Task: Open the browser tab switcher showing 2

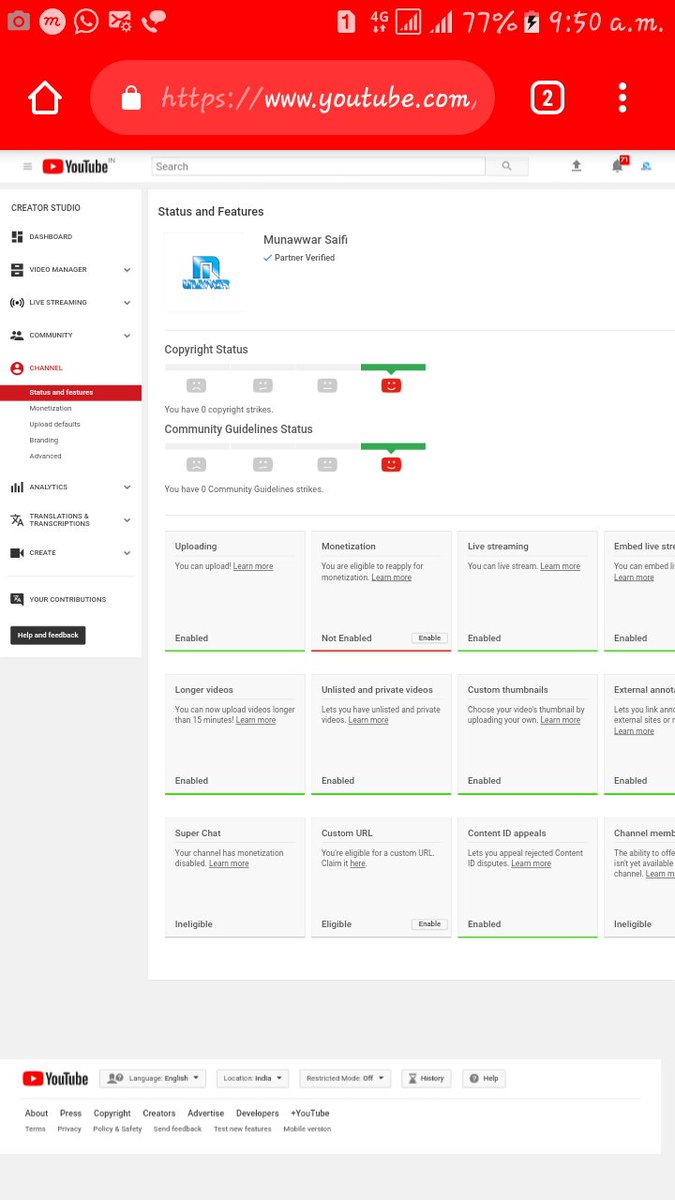Action: tap(547, 98)
